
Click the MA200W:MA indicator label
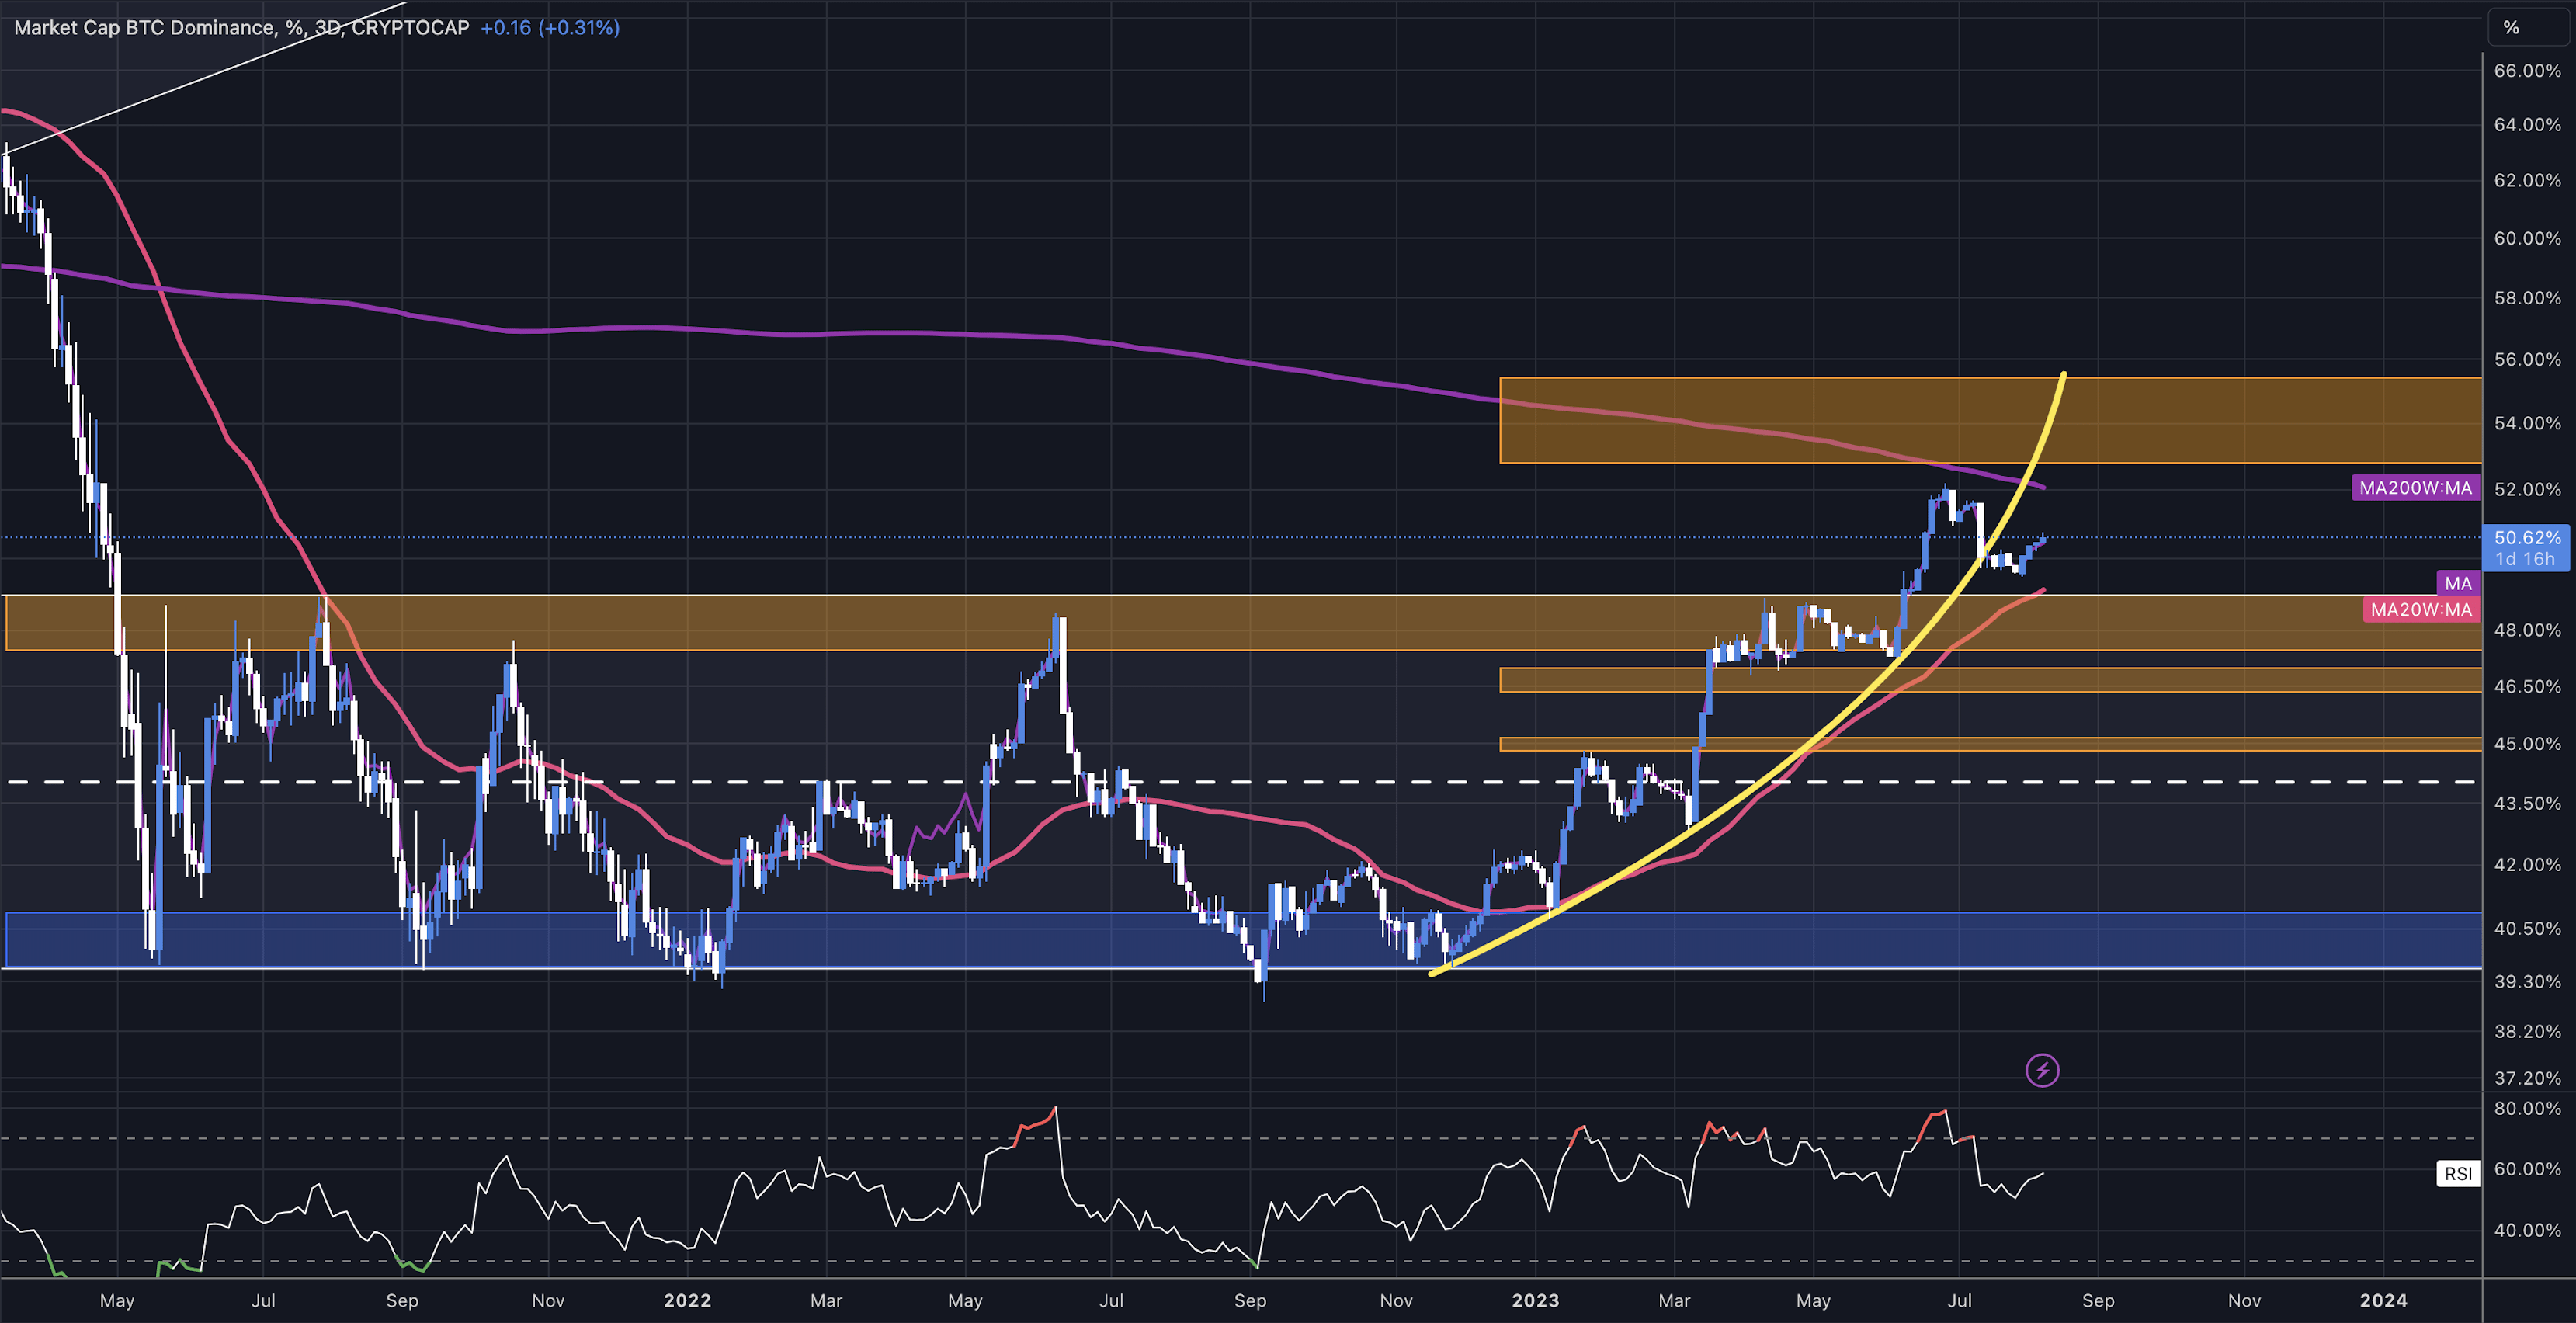pos(2415,488)
